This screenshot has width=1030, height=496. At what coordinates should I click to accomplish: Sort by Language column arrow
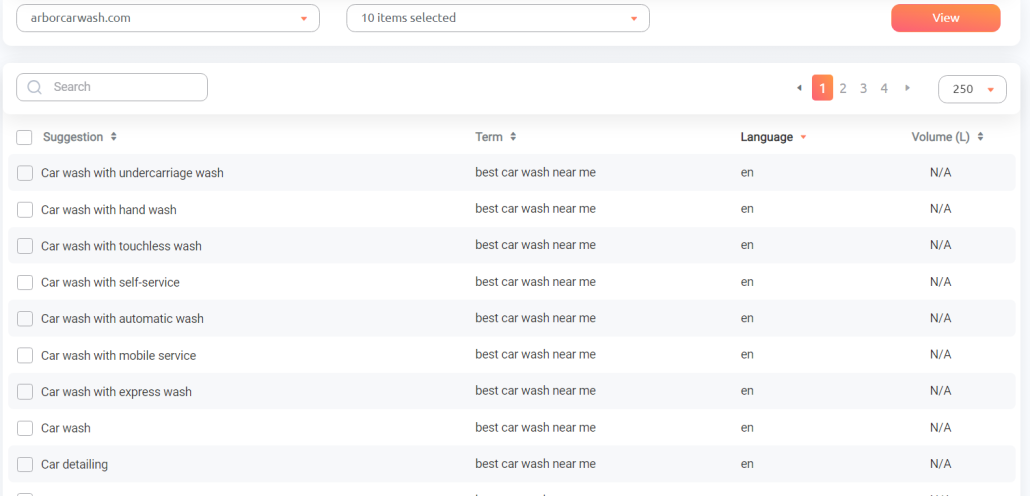pyautogui.click(x=803, y=137)
